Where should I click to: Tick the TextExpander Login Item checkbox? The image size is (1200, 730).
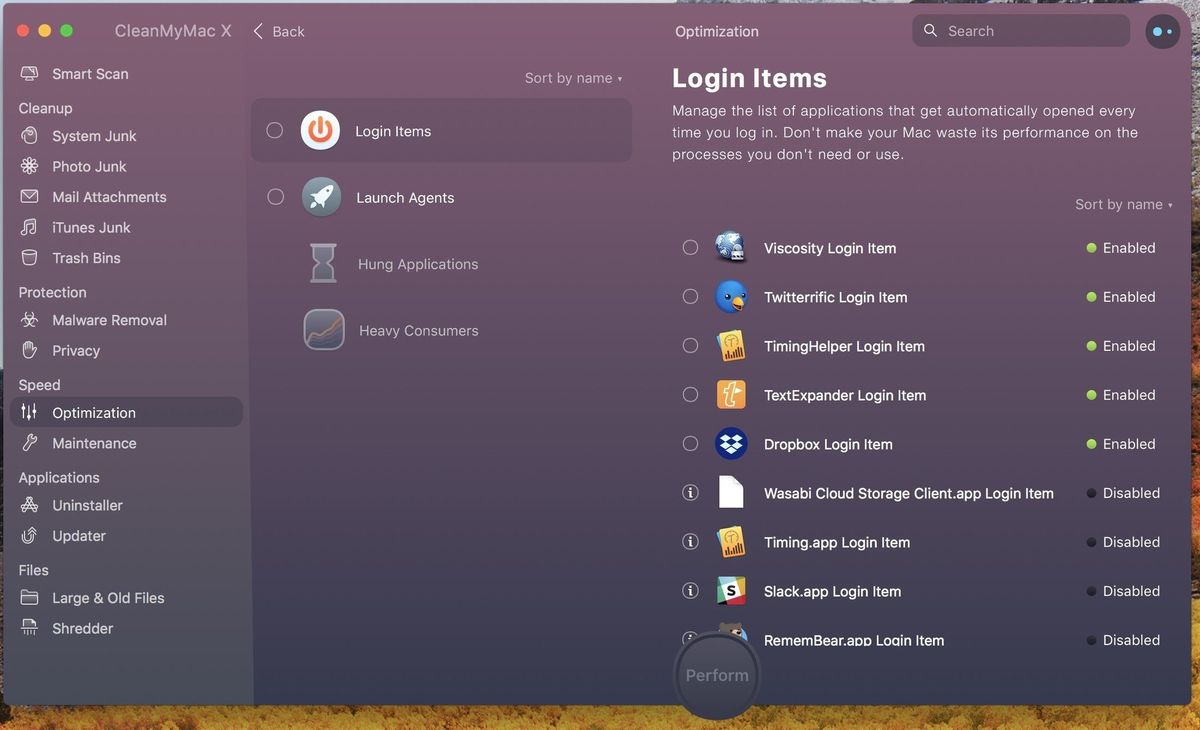(690, 394)
